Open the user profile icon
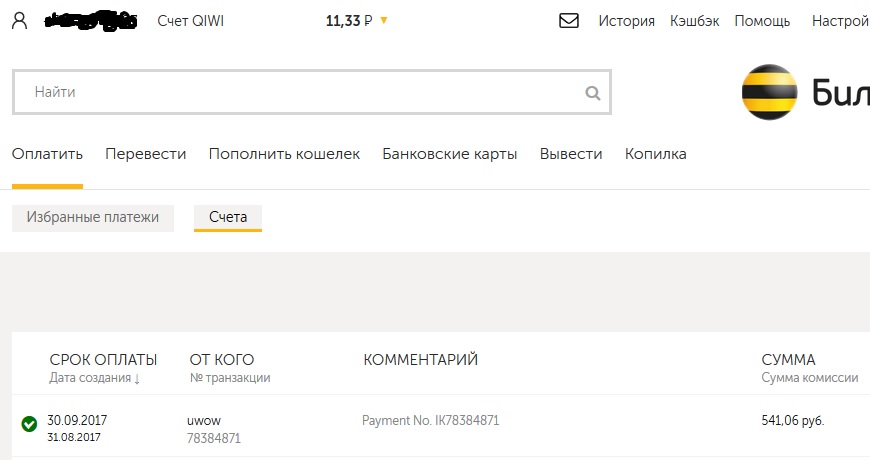The width and height of the screenshot is (870, 460). (19, 21)
